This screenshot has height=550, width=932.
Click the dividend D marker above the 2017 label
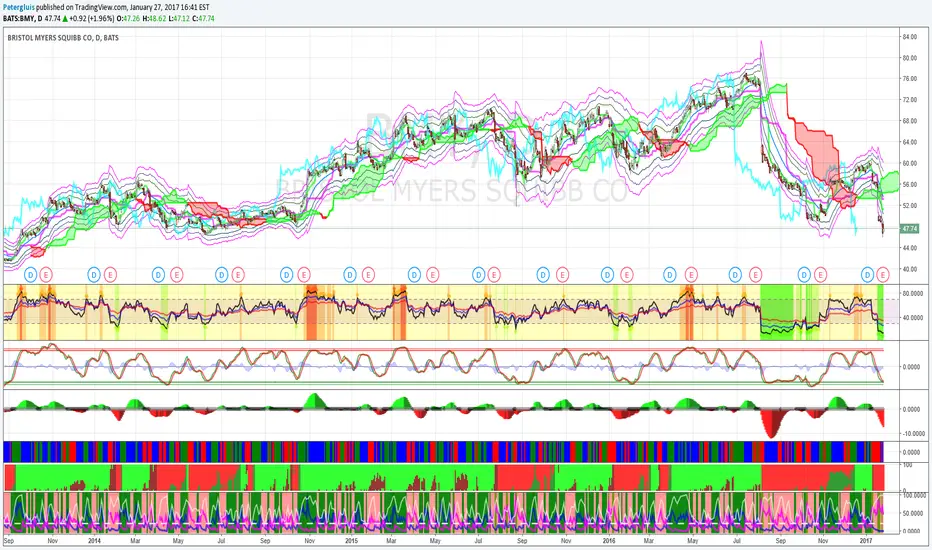pyautogui.click(x=868, y=275)
